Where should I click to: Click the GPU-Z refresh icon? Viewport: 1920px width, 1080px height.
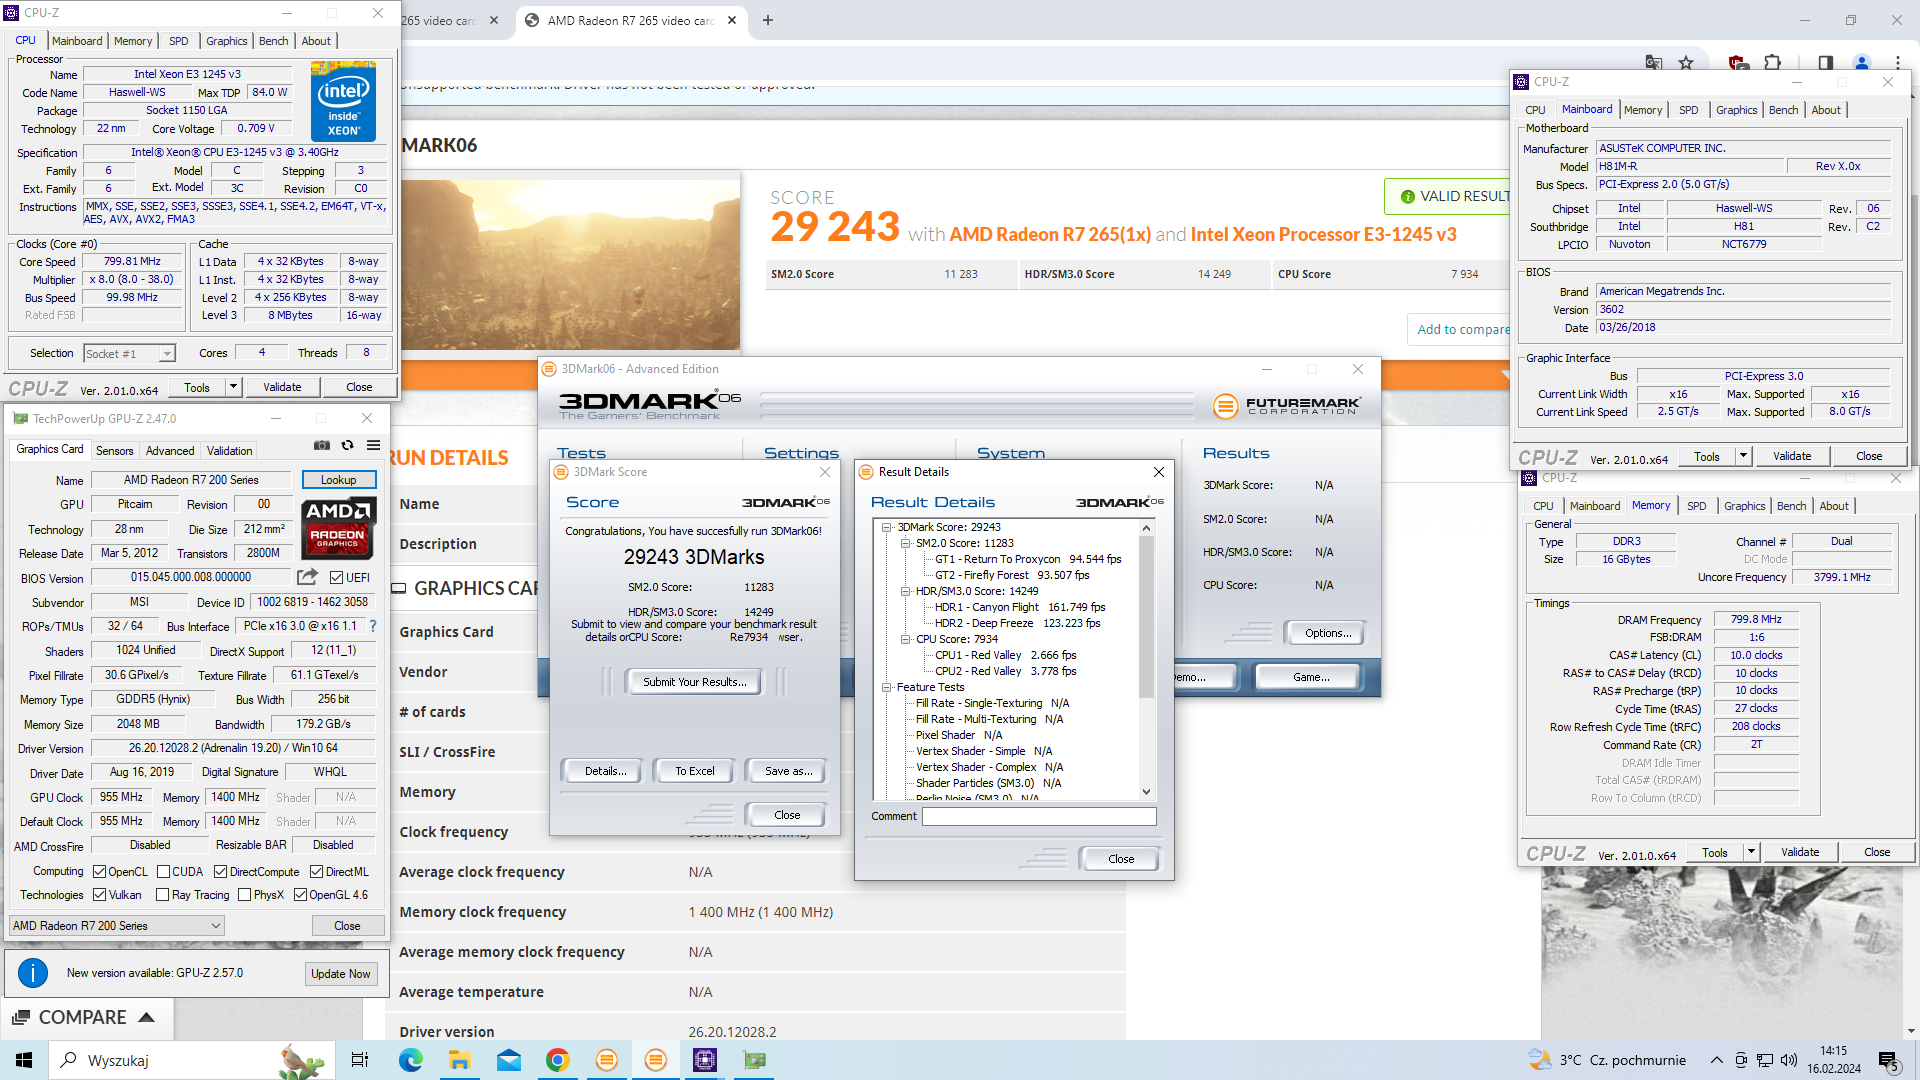(348, 446)
